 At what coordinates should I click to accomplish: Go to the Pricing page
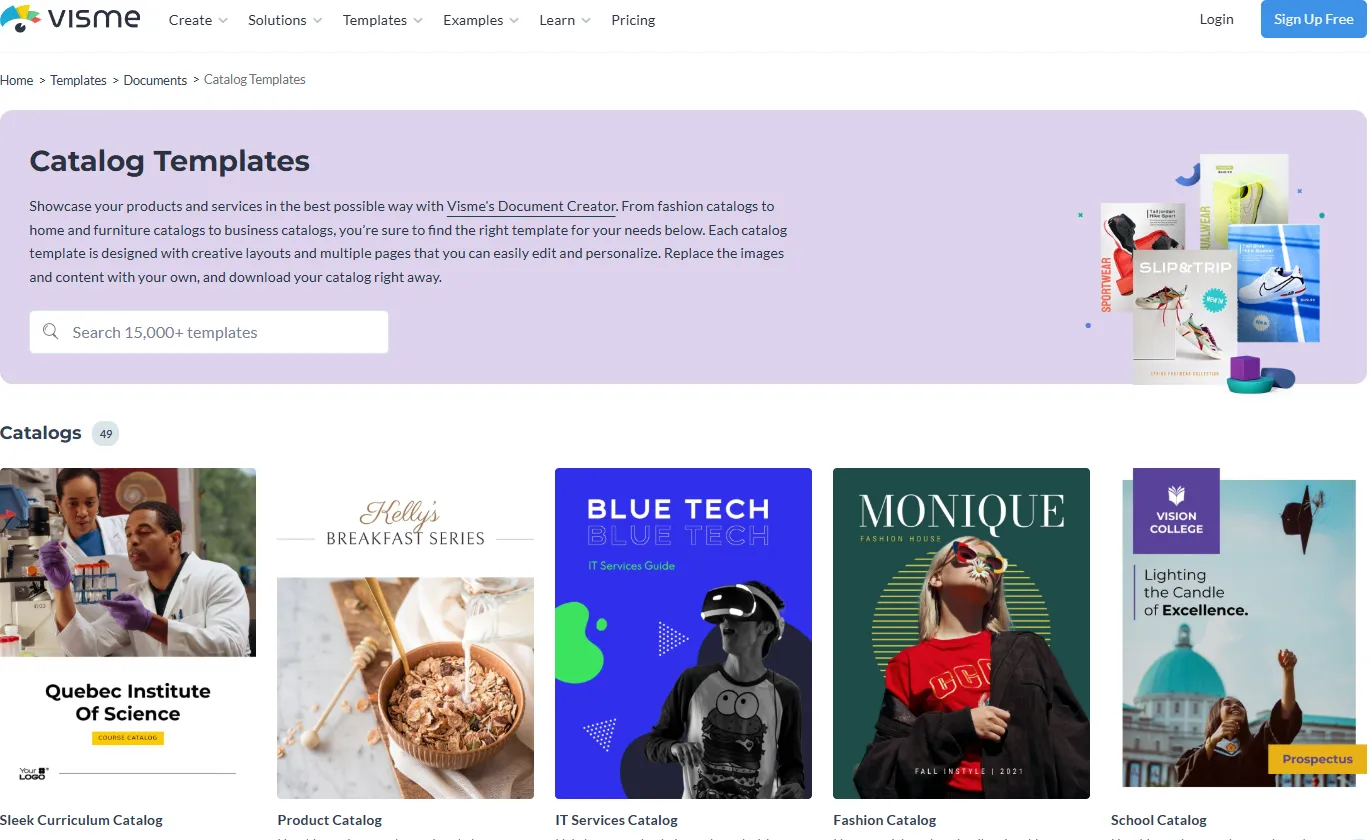[x=633, y=20]
